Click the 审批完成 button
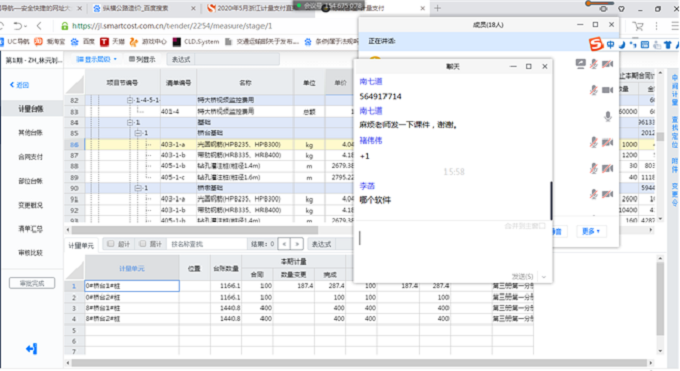This screenshot has width=680, height=371. click(32, 283)
